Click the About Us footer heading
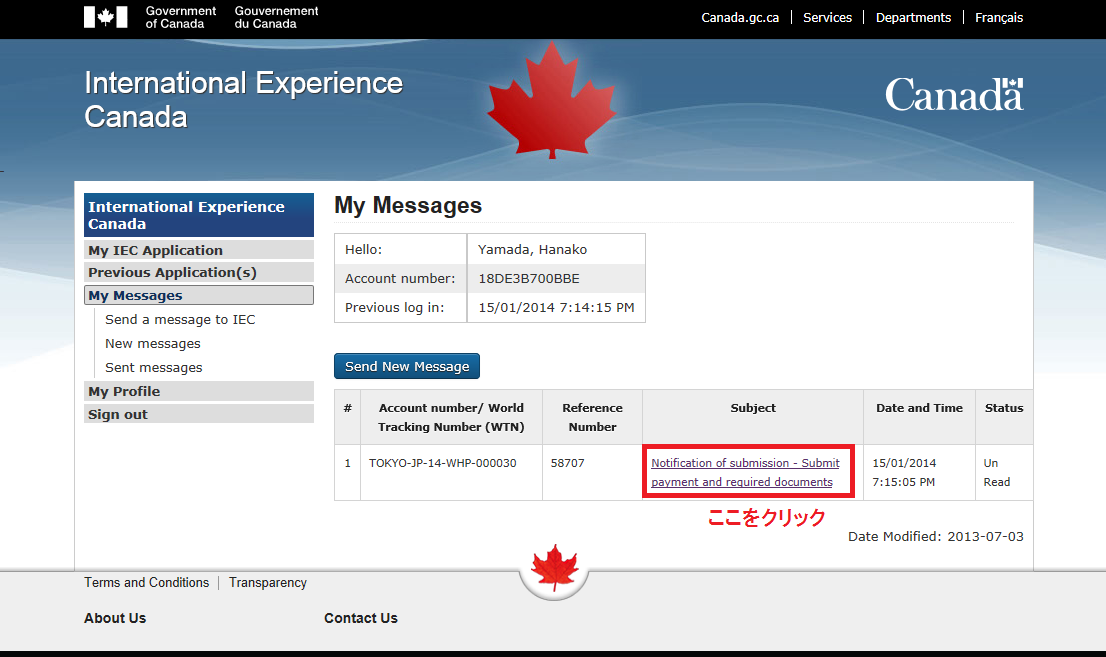This screenshot has height=657, width=1106. 115,618
